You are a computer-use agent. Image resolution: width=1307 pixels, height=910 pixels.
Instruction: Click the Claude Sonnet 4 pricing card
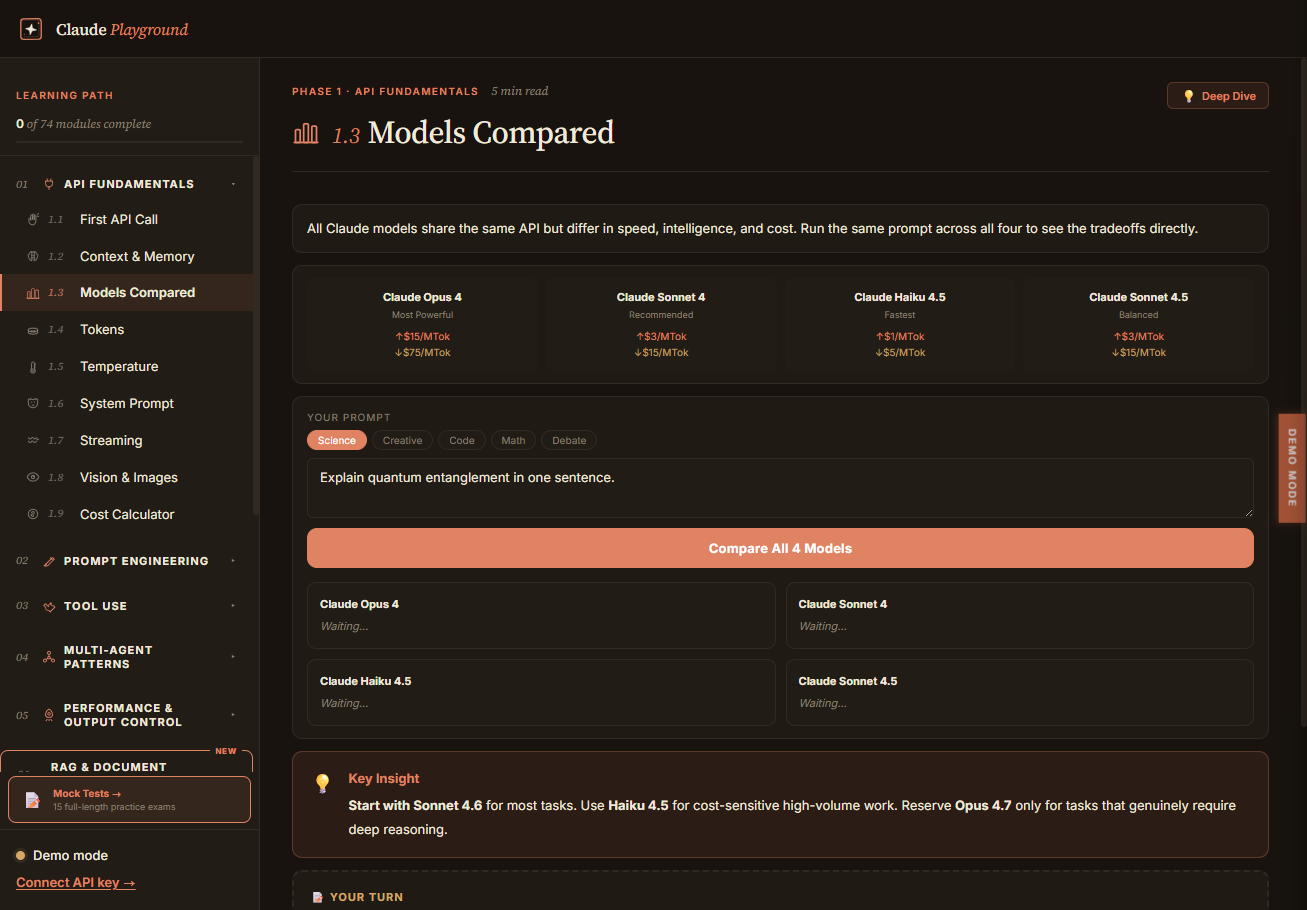point(661,324)
